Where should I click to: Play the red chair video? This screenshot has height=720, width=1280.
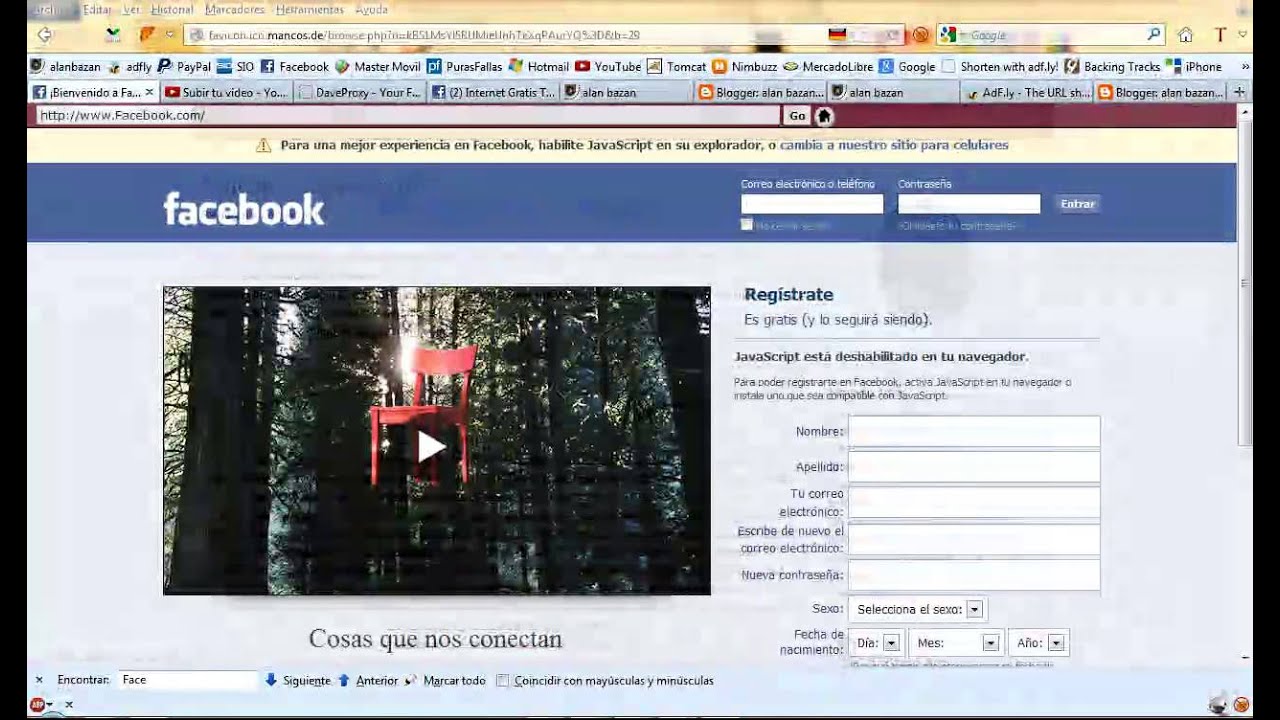click(x=431, y=446)
